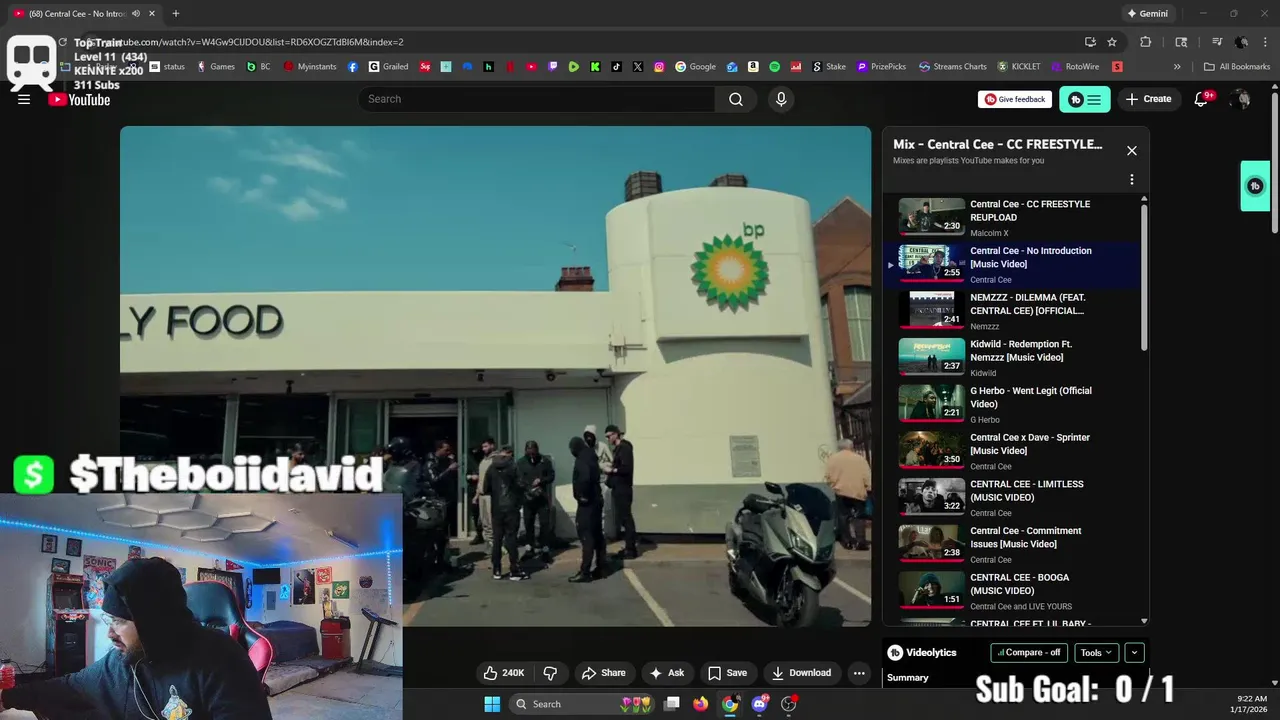
Task: Open the All Bookmarks folder
Action: pos(1237,67)
